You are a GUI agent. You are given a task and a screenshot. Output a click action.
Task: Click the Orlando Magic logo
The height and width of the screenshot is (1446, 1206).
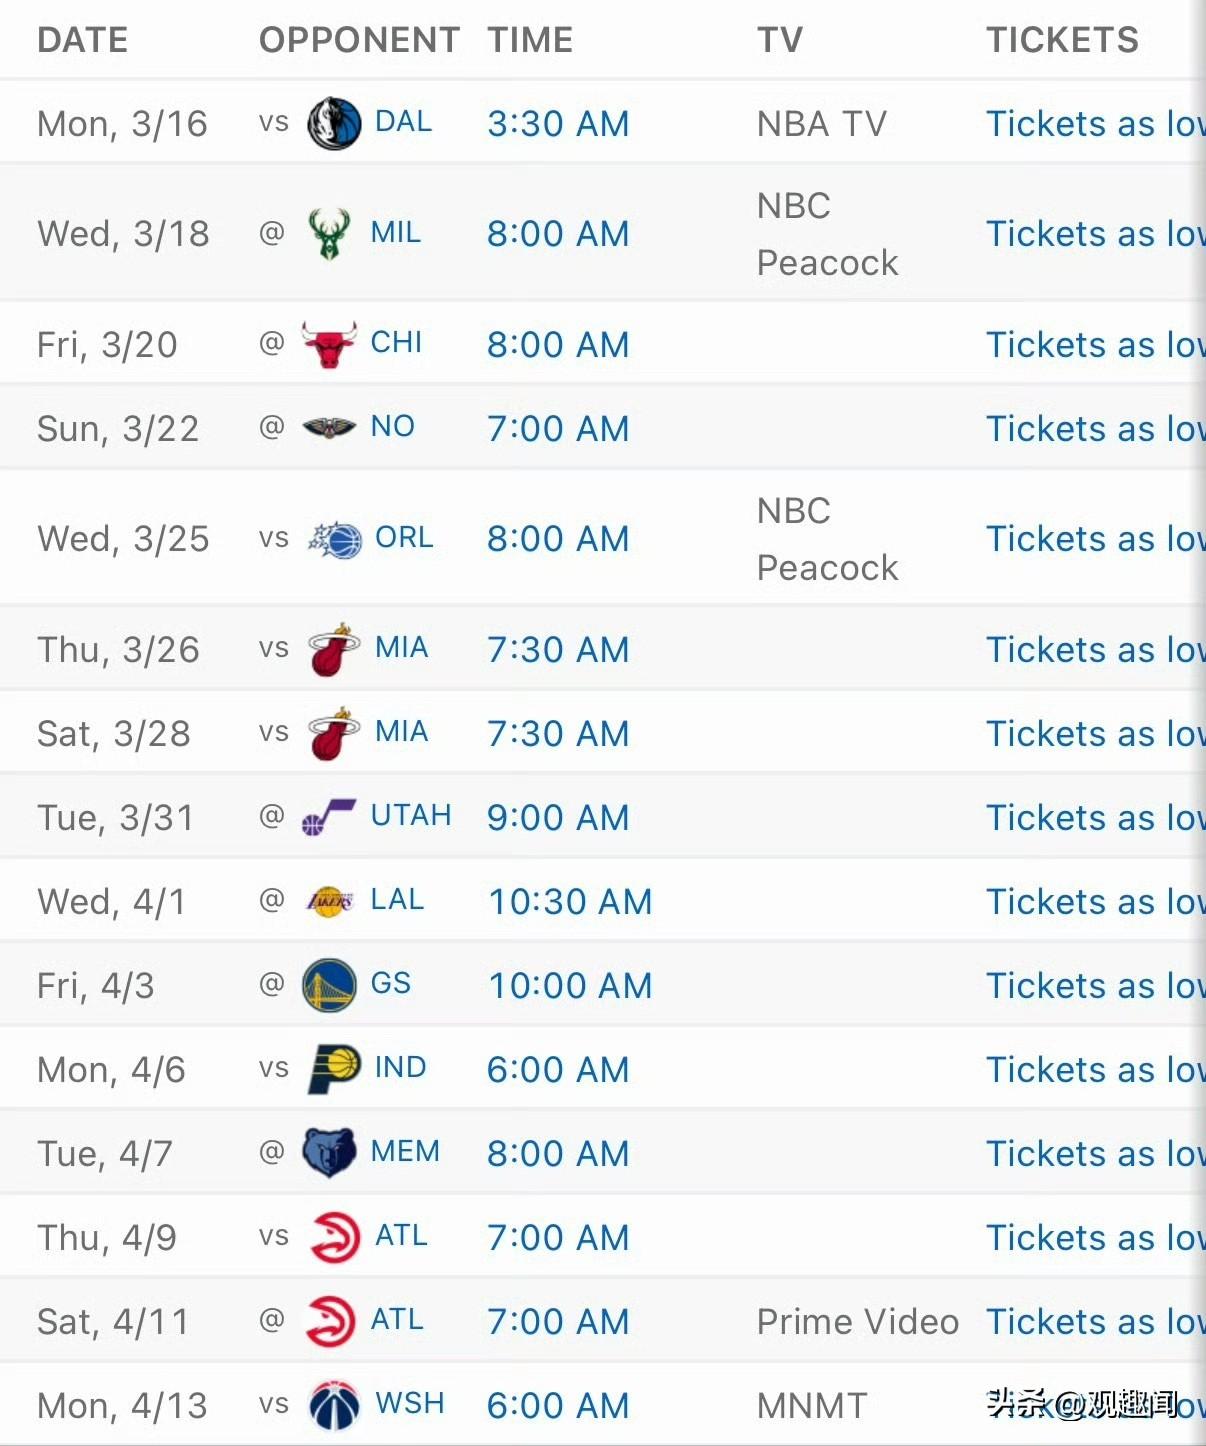tap(335, 540)
